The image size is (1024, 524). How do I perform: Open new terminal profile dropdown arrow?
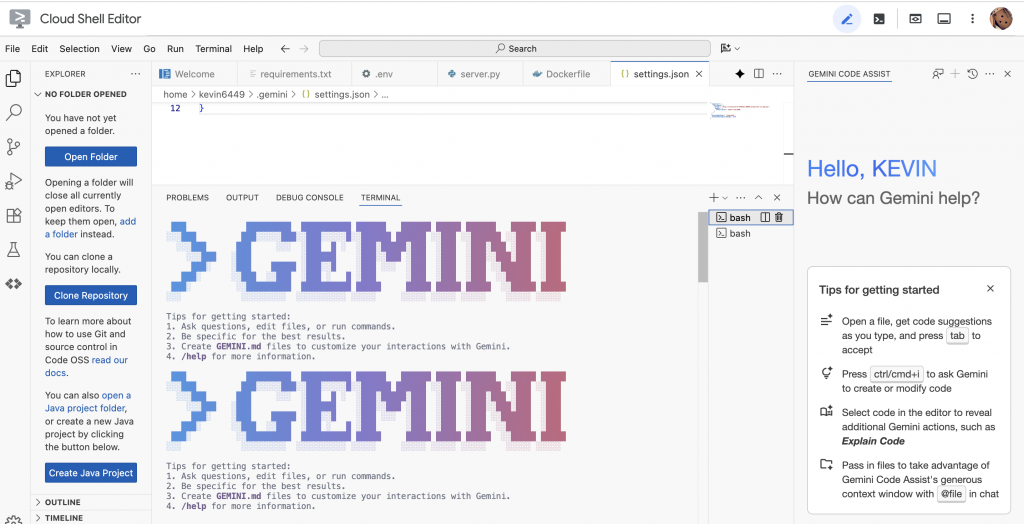725,197
